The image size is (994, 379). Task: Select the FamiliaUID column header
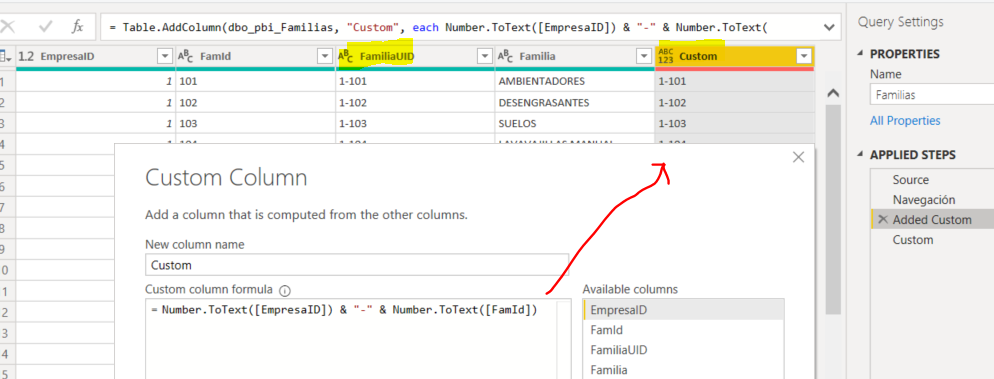pyautogui.click(x=387, y=56)
